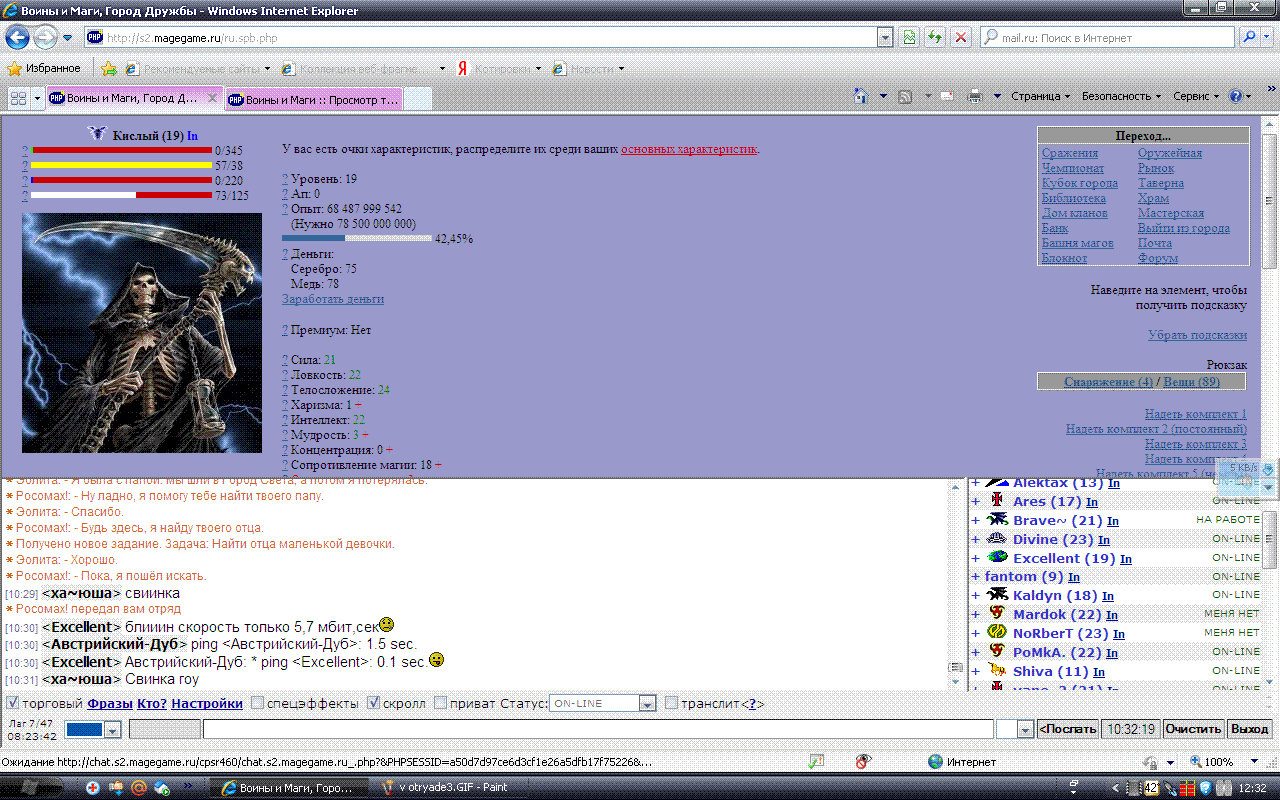Go back with the browser Back arrow
Viewport: 1280px width, 800px height.
click(x=17, y=38)
